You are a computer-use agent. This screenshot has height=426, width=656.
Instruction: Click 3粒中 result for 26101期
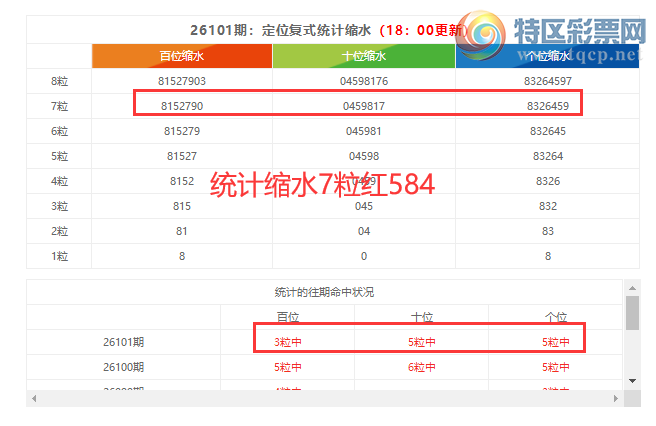click(288, 342)
